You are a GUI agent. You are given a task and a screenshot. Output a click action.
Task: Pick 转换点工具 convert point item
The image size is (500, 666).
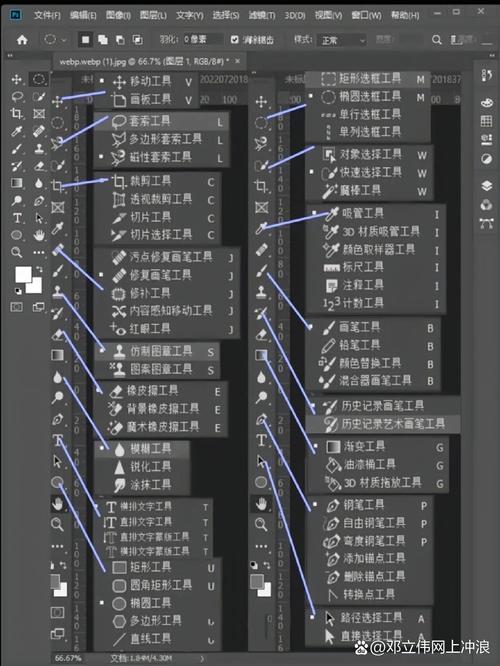pyautogui.click(x=370, y=594)
